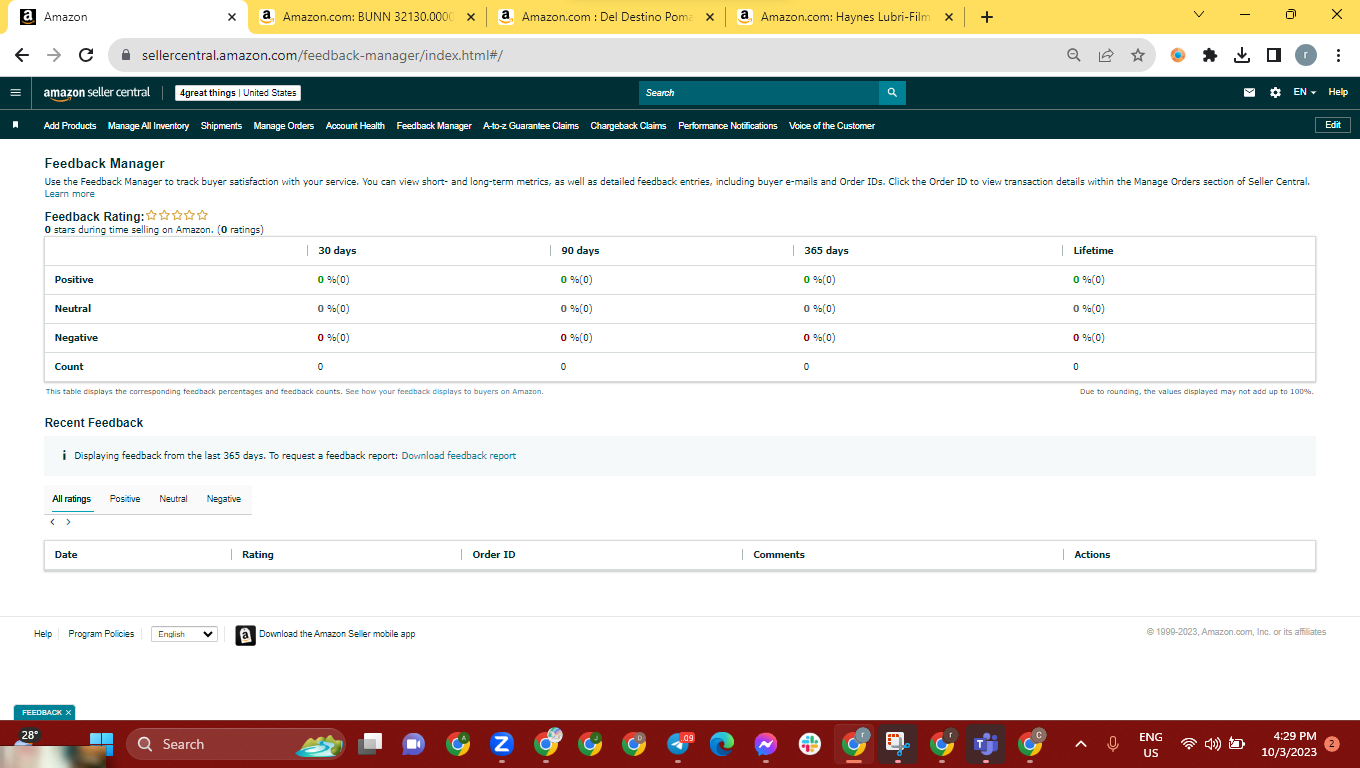Open the EN language dropdown in the header

click(1304, 93)
